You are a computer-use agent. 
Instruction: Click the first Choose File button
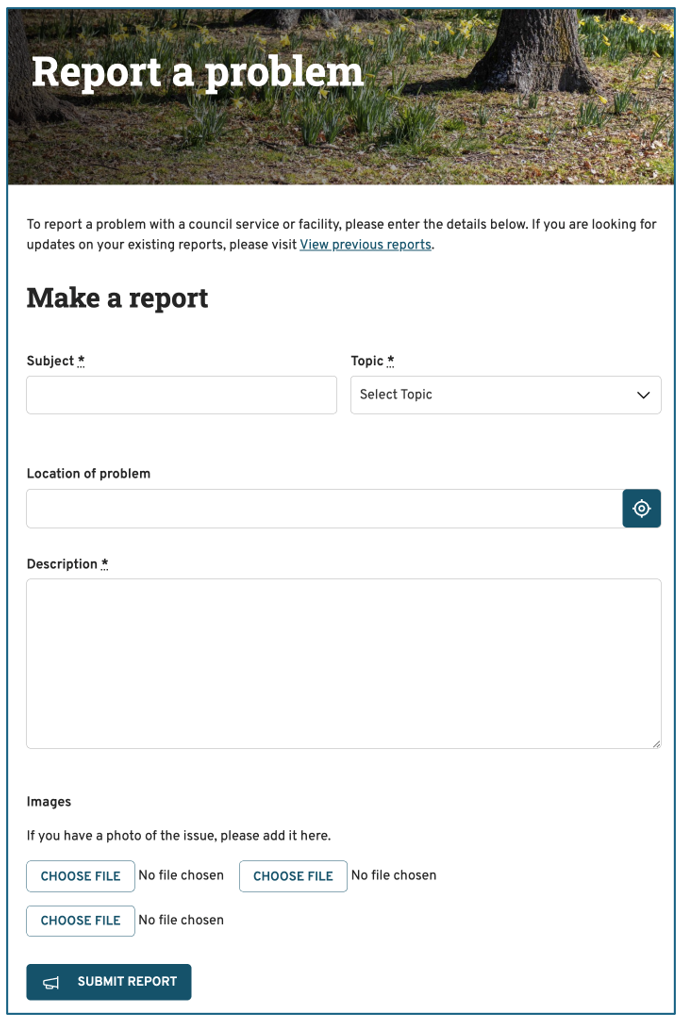[80, 876]
